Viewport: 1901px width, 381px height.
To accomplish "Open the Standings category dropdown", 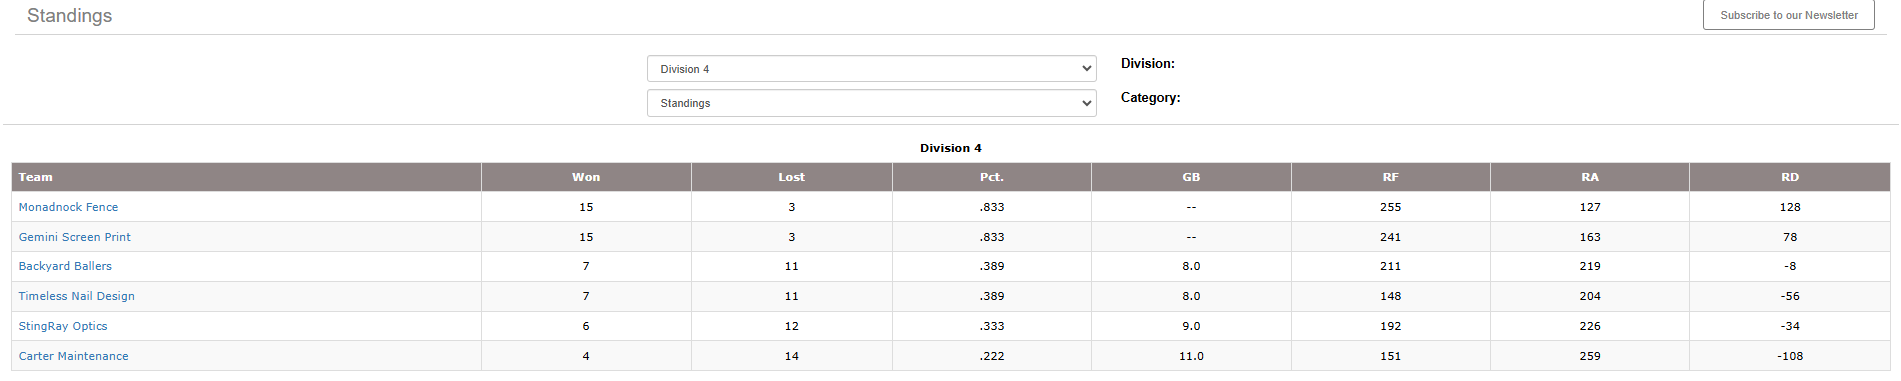I will pyautogui.click(x=871, y=103).
